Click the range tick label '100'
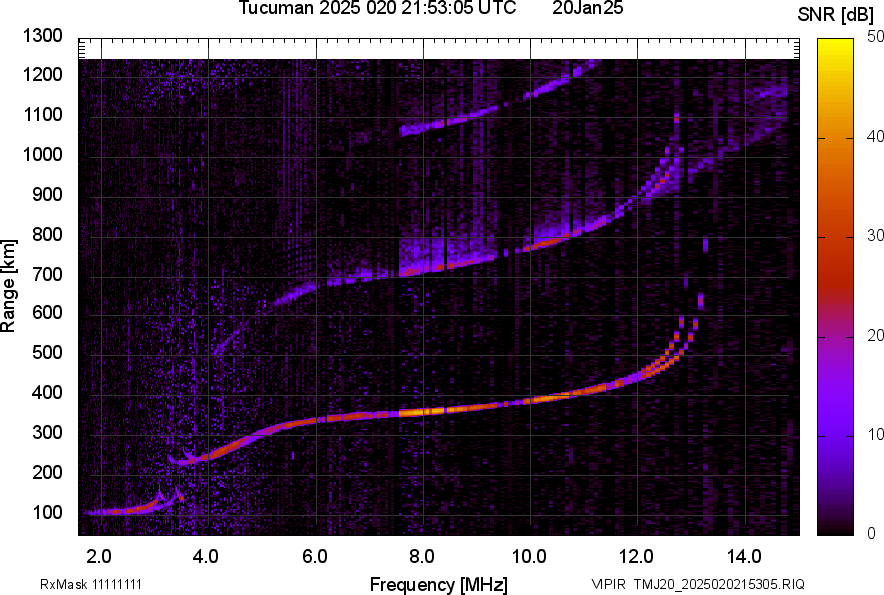 pyautogui.click(x=47, y=512)
